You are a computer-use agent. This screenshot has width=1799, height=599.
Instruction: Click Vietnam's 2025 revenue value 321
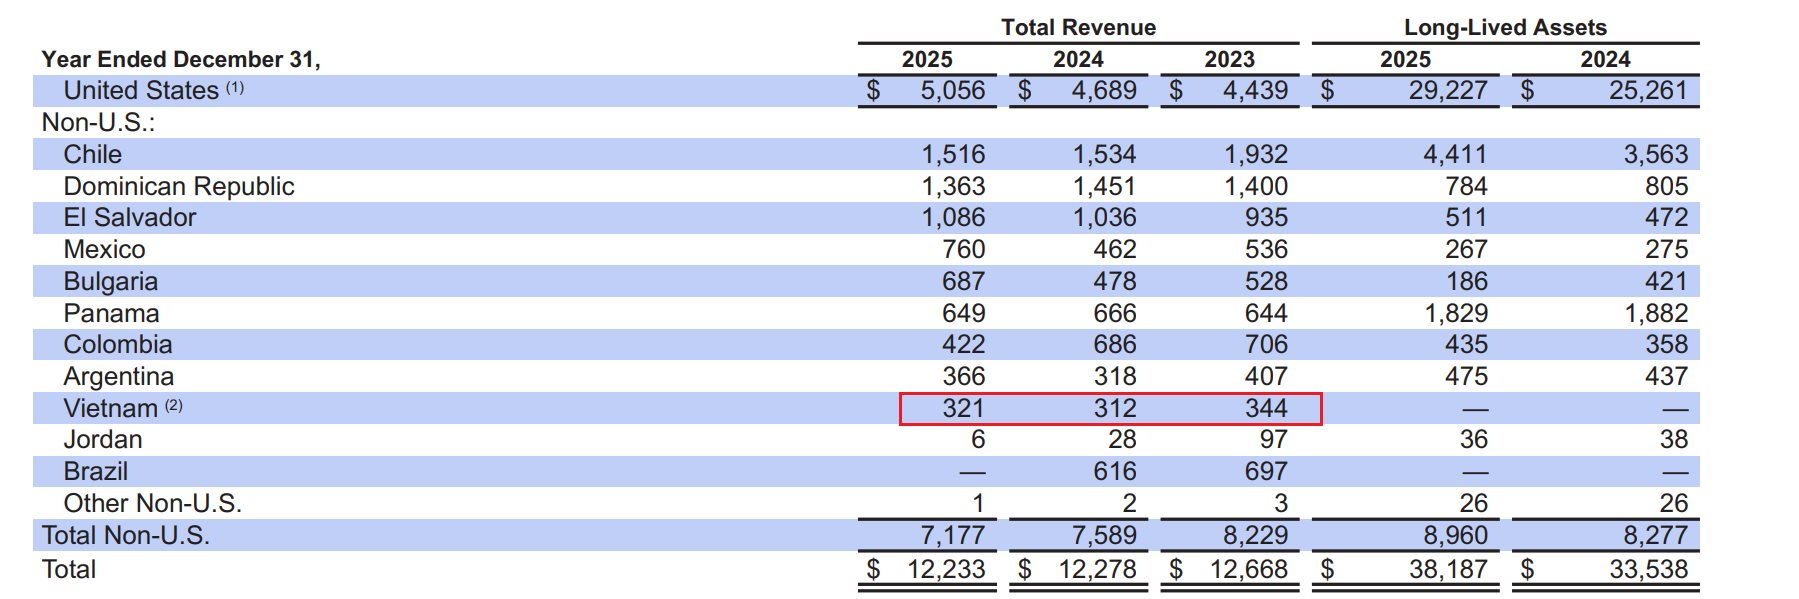click(x=962, y=408)
